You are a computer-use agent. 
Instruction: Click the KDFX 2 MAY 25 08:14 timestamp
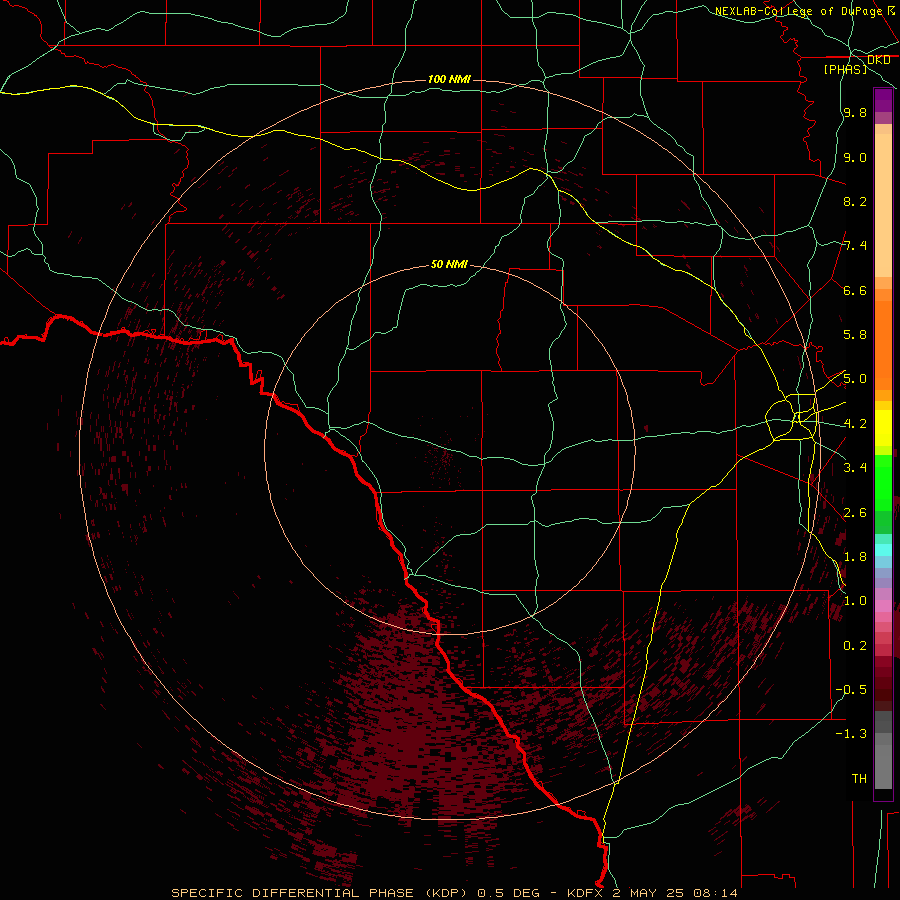click(652, 893)
